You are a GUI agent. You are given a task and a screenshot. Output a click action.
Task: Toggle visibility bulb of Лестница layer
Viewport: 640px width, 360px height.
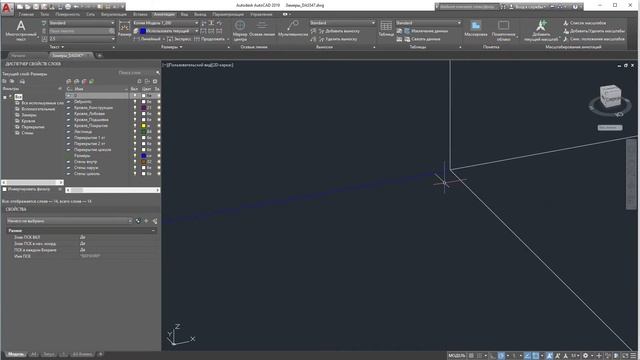click(x=135, y=132)
